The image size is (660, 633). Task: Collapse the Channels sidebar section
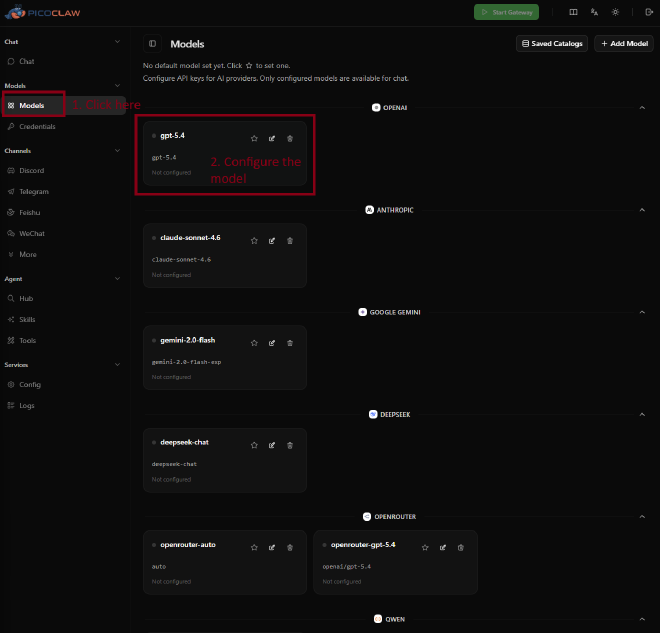117,151
